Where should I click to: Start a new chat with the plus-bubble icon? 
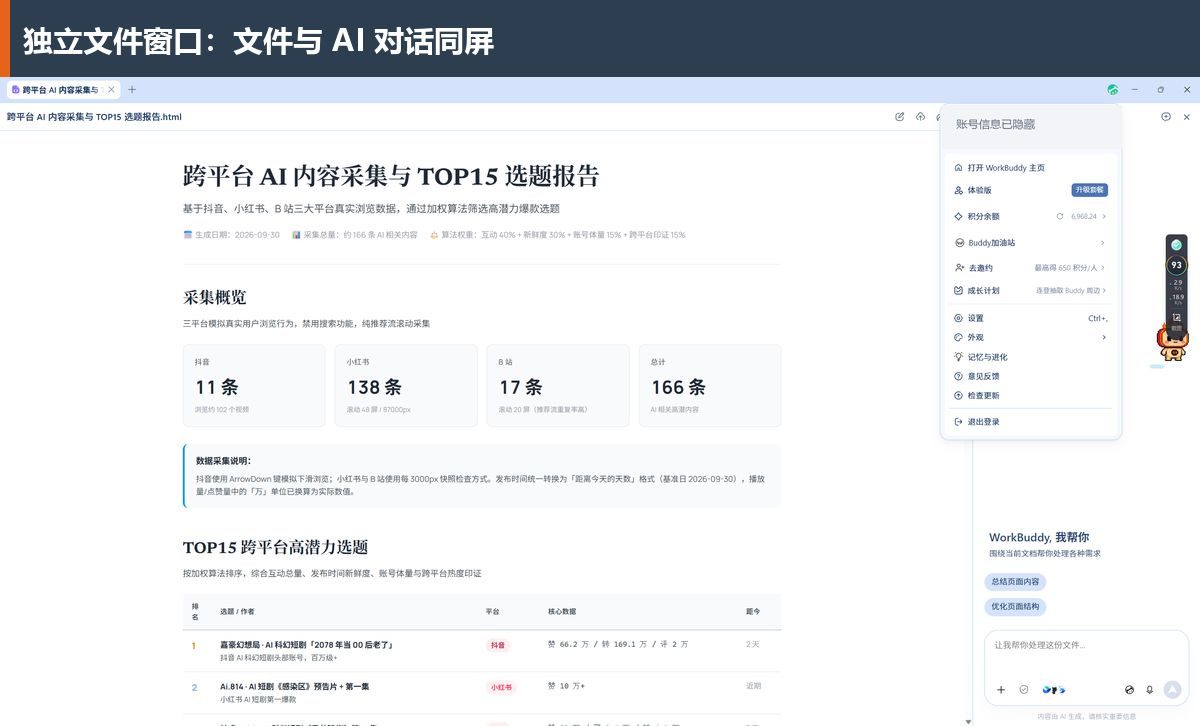[x=1166, y=117]
